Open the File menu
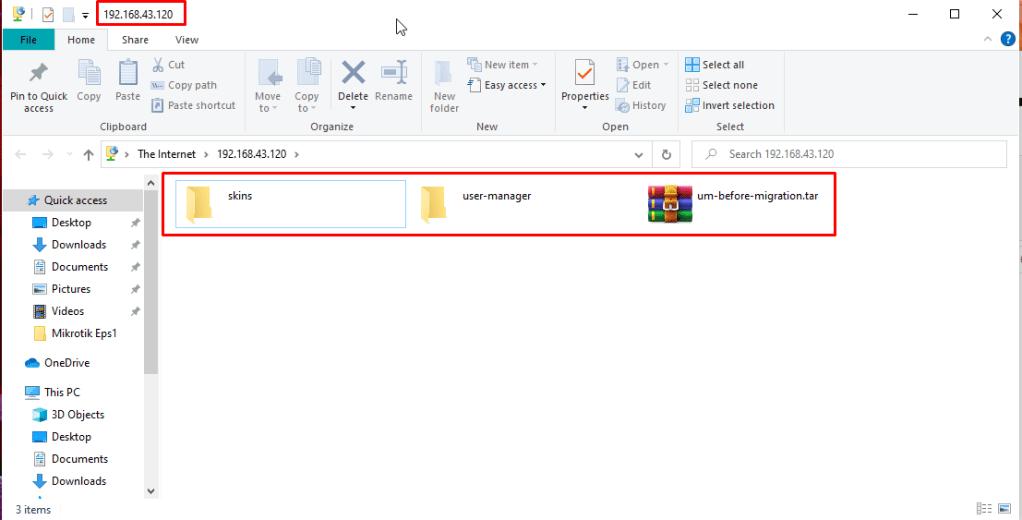1022x520 pixels. pyautogui.click(x=28, y=40)
